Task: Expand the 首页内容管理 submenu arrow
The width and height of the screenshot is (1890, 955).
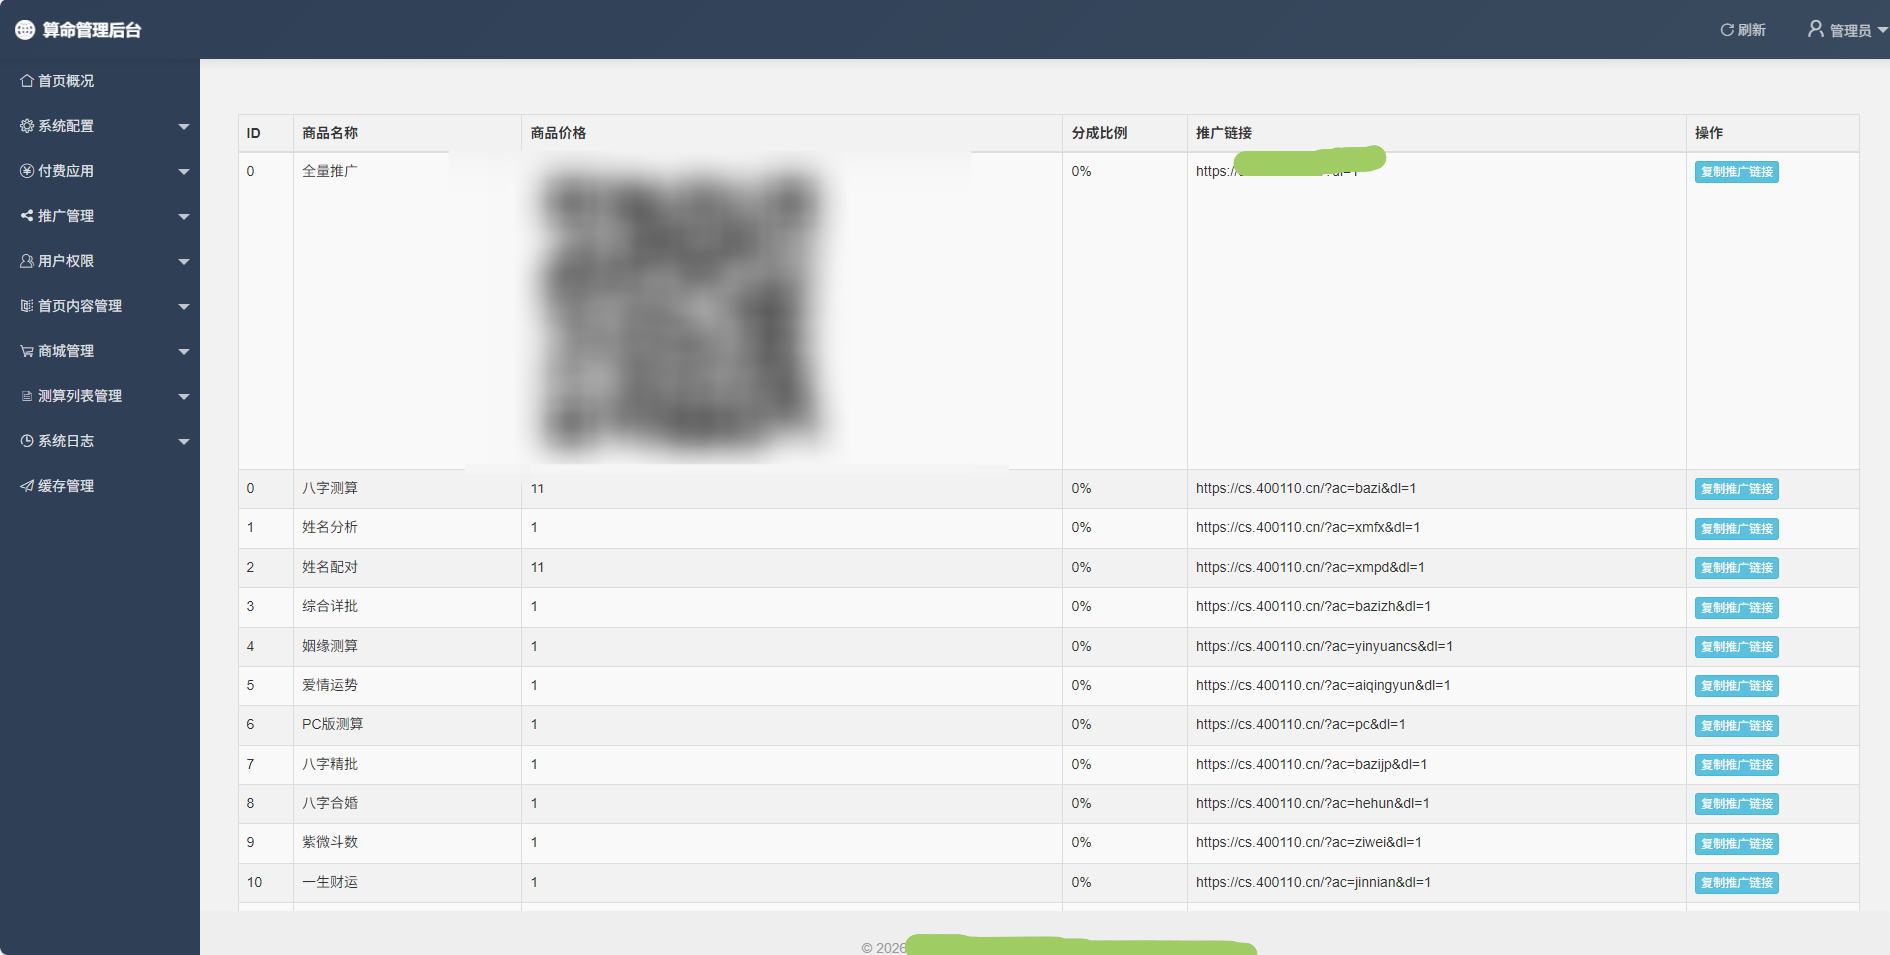Action: (184, 307)
